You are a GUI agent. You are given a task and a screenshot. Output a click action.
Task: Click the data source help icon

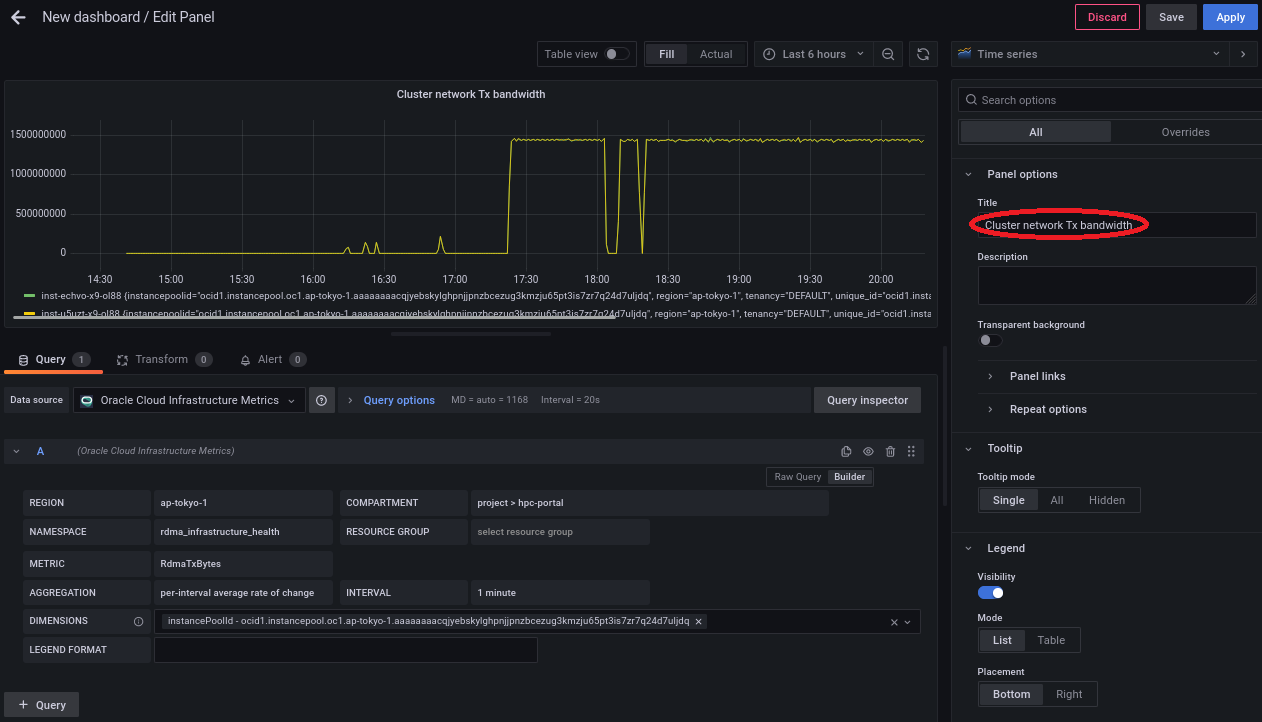pos(322,400)
